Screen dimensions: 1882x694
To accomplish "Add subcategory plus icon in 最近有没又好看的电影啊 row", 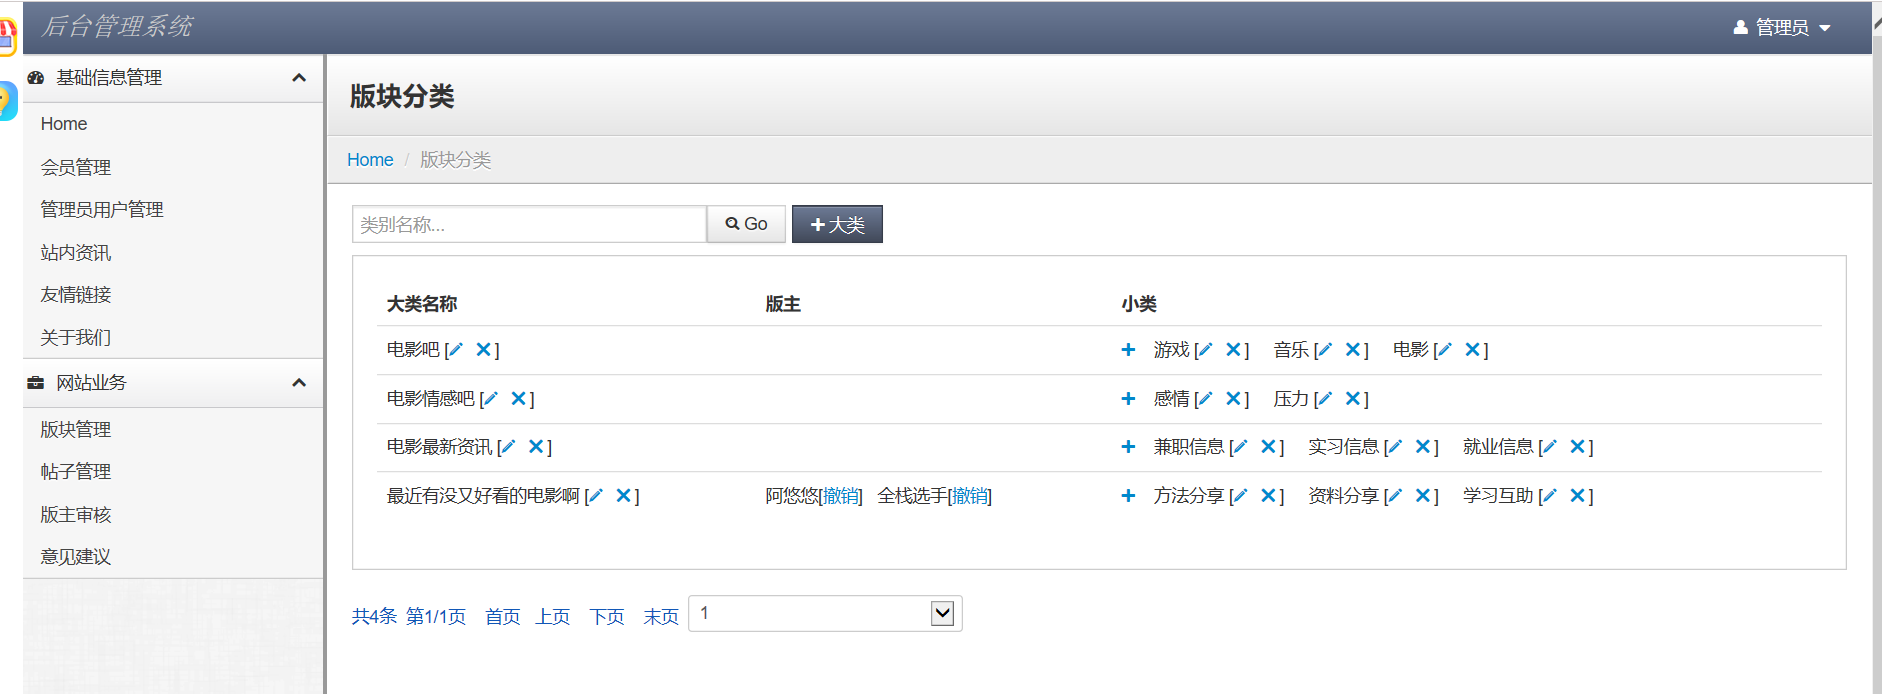I will tap(1128, 496).
